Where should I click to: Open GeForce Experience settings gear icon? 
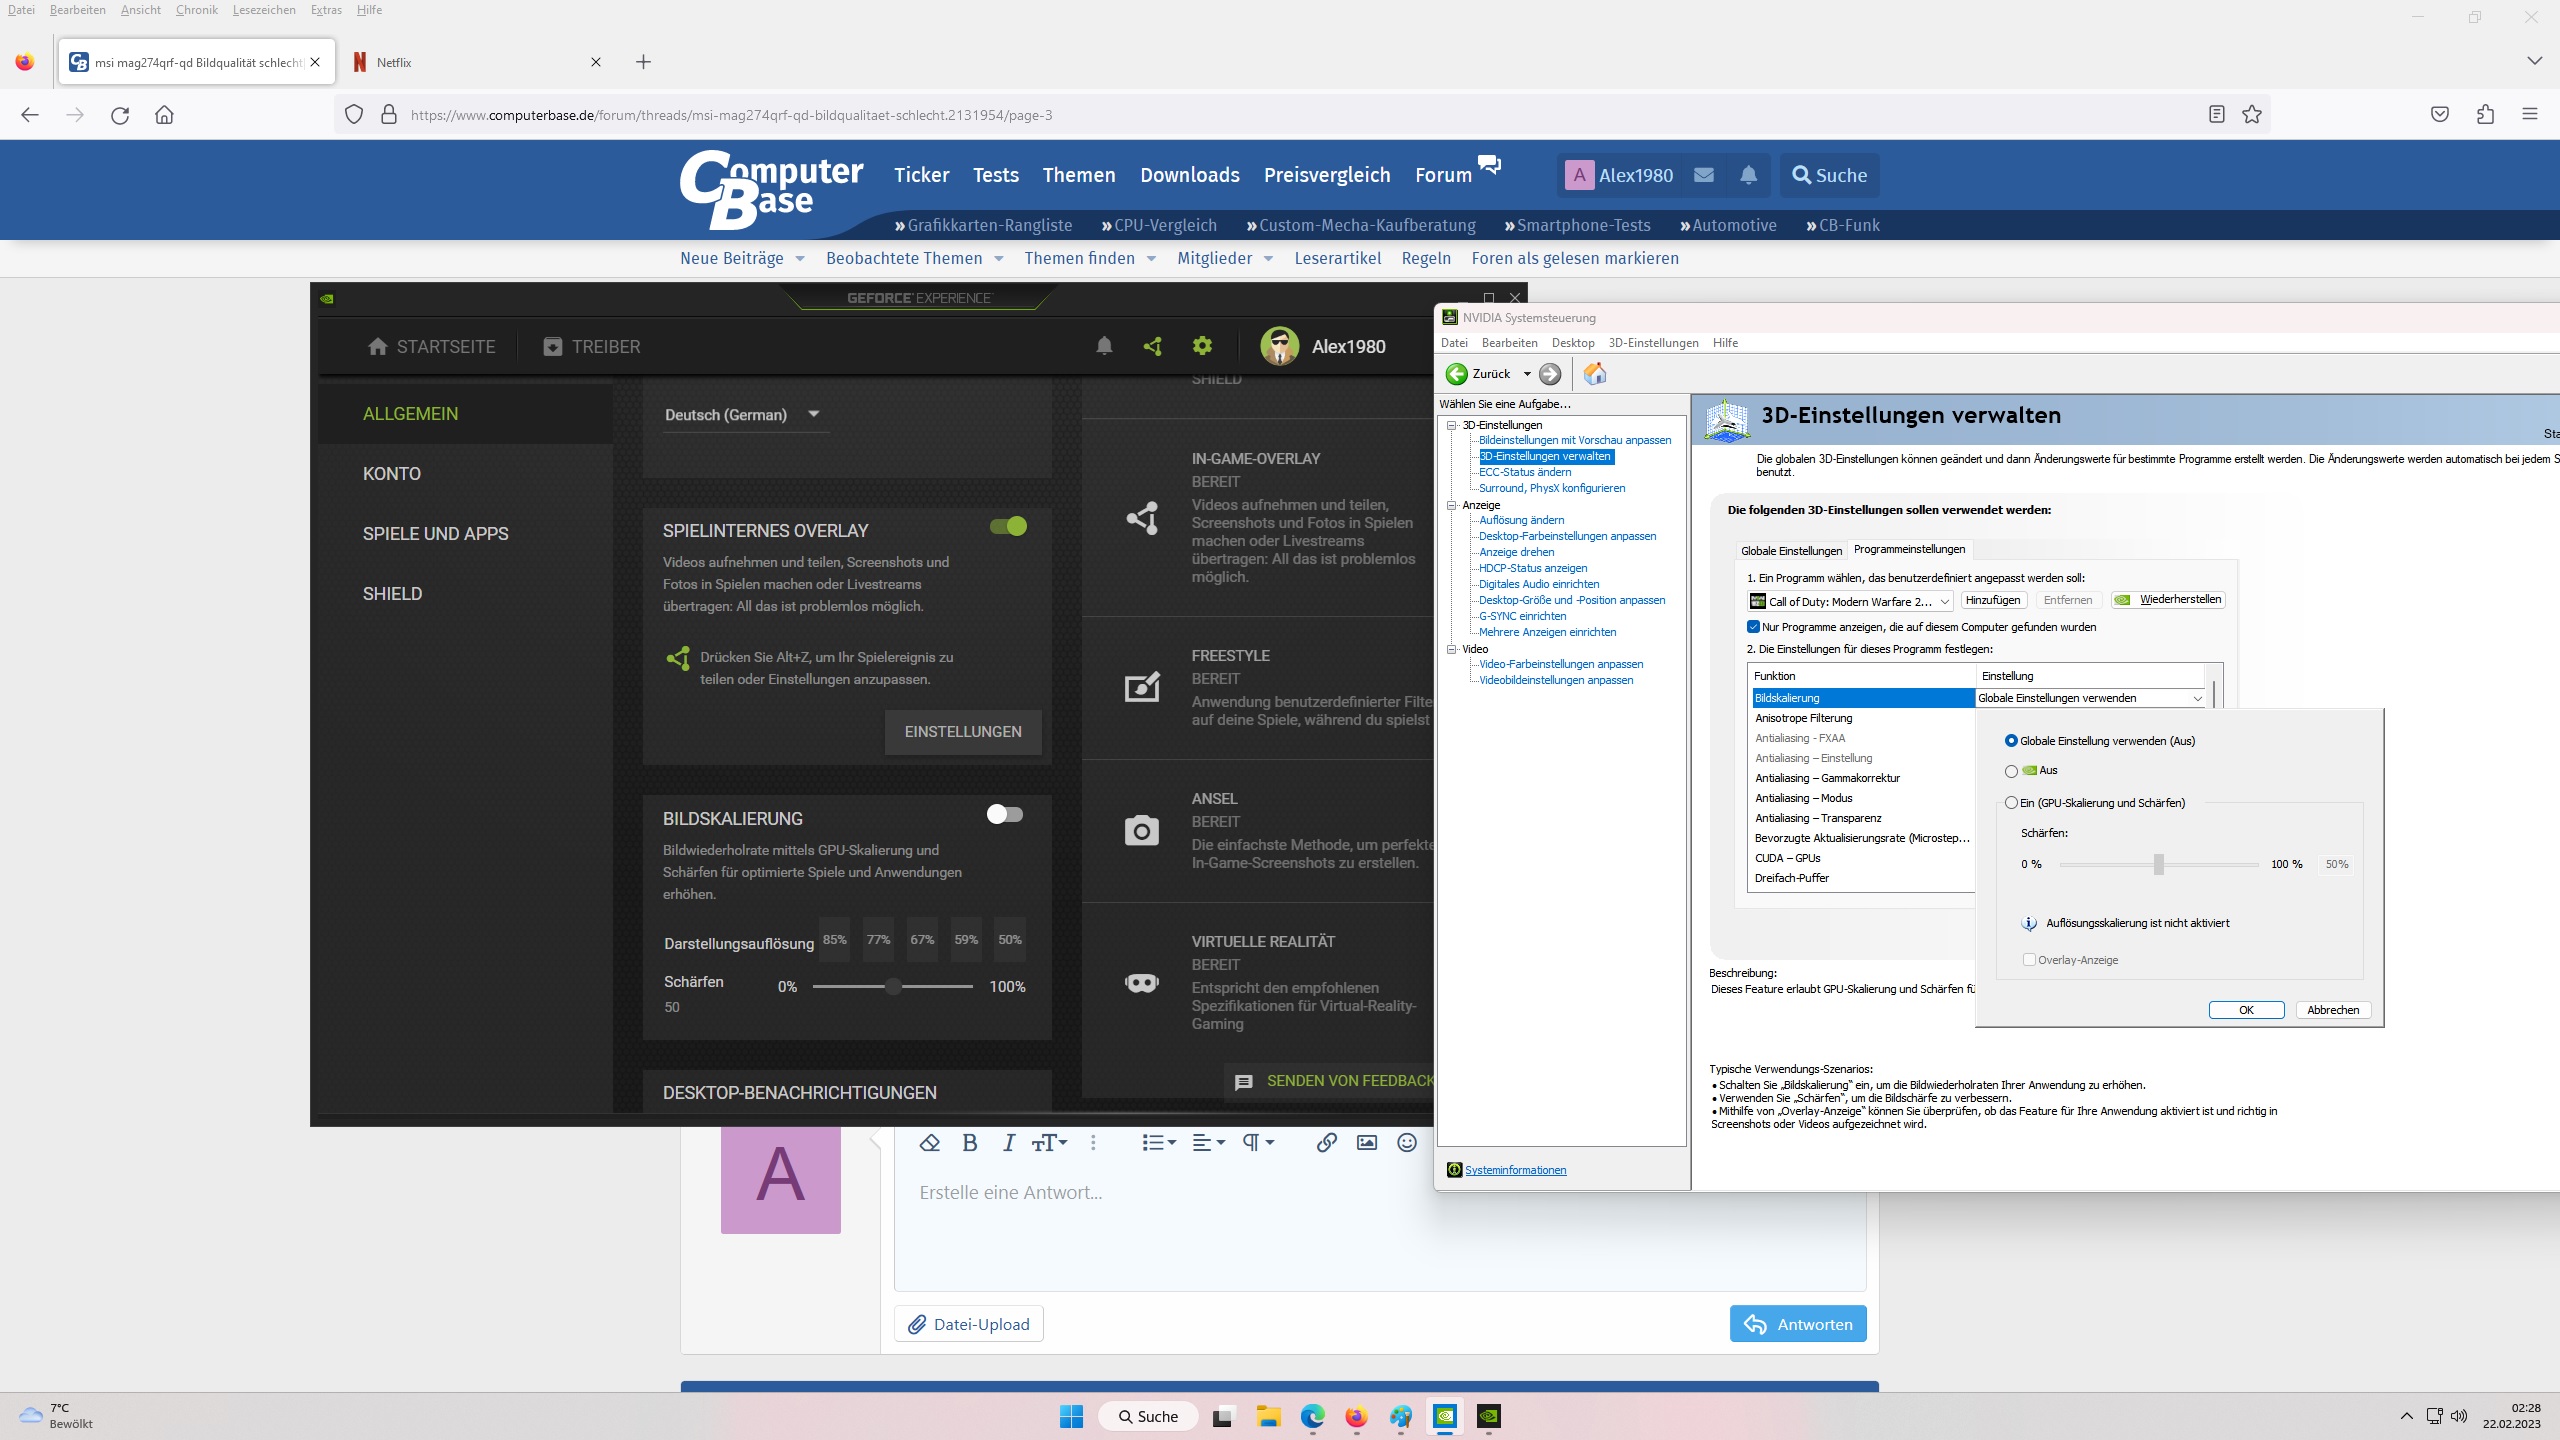point(1202,346)
